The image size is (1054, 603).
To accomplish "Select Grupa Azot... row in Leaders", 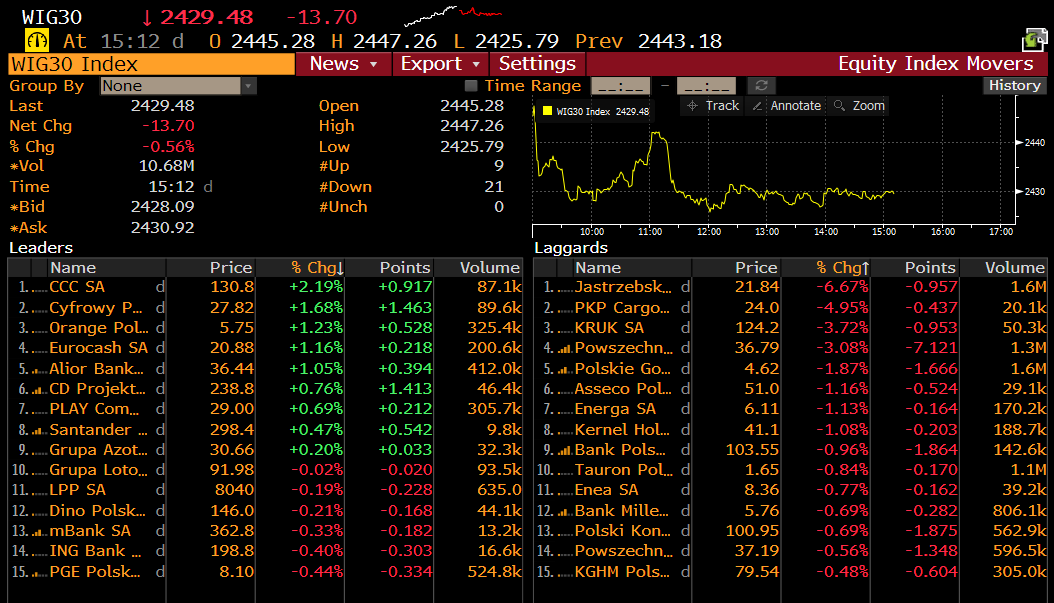I will point(265,450).
